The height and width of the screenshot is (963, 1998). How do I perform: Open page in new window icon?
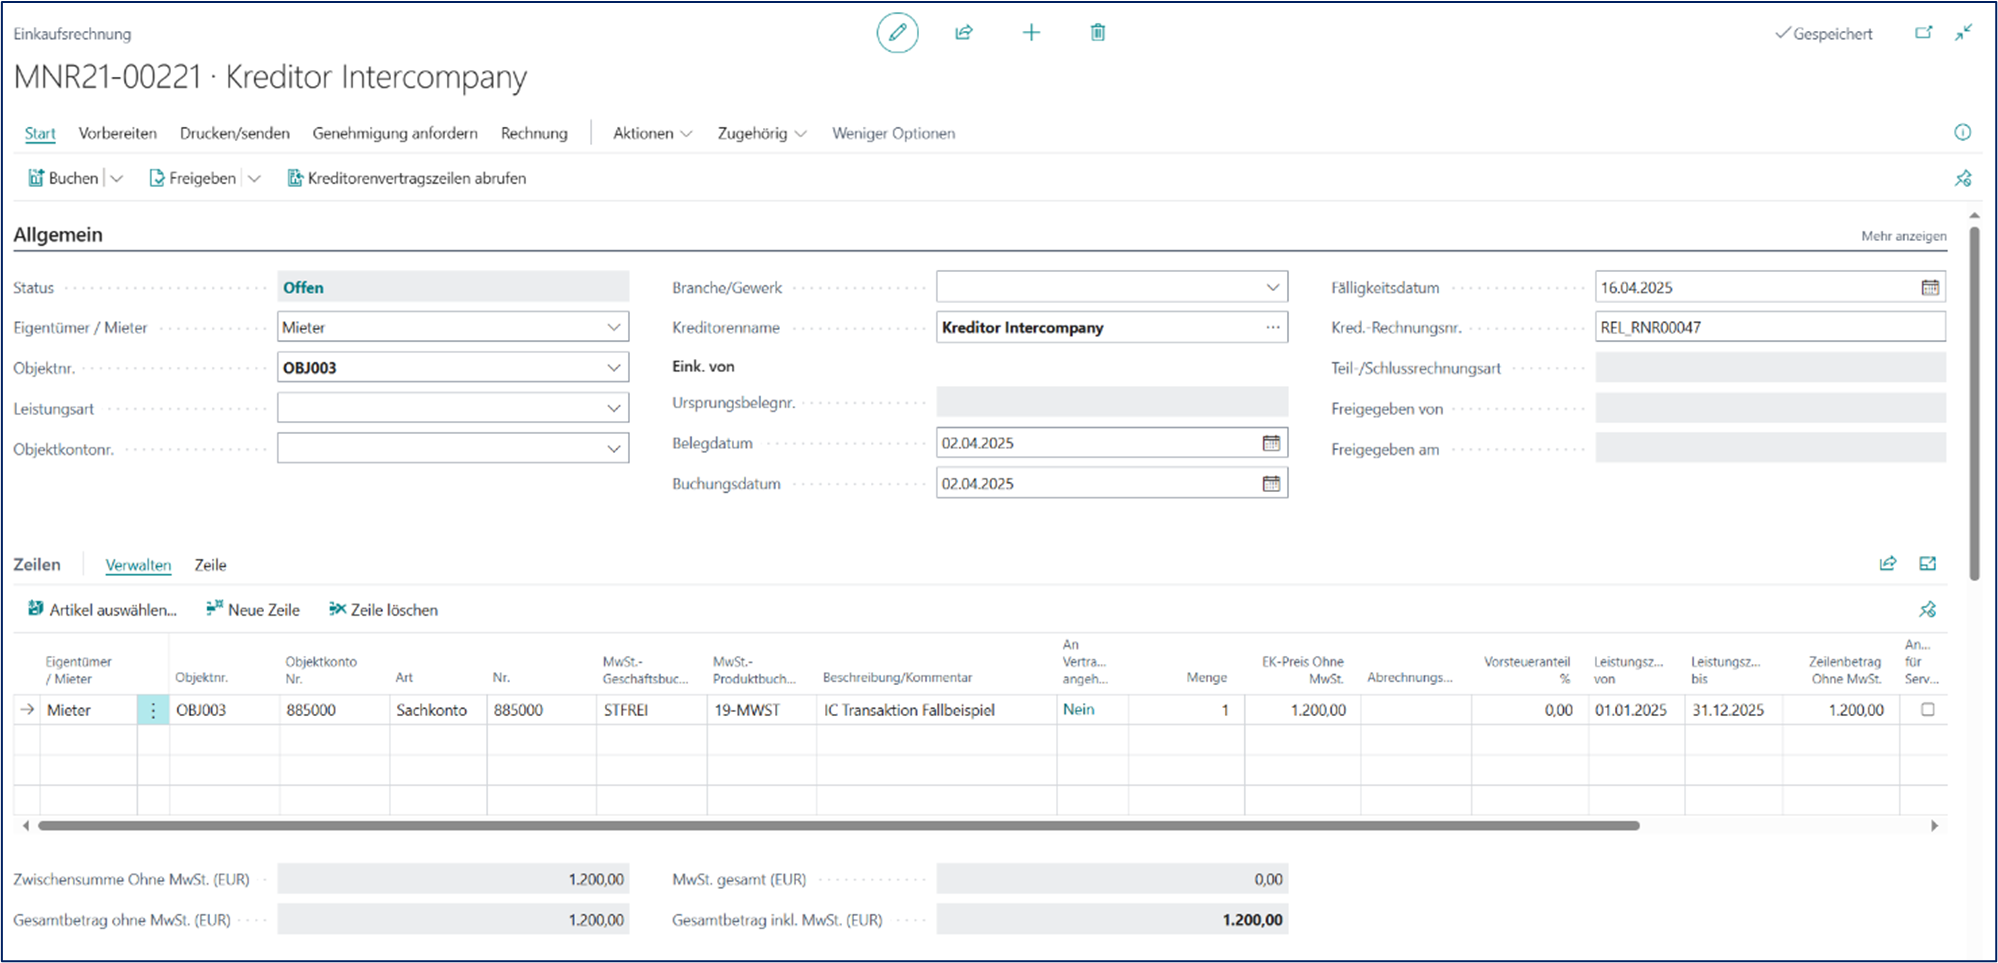coord(1923,33)
